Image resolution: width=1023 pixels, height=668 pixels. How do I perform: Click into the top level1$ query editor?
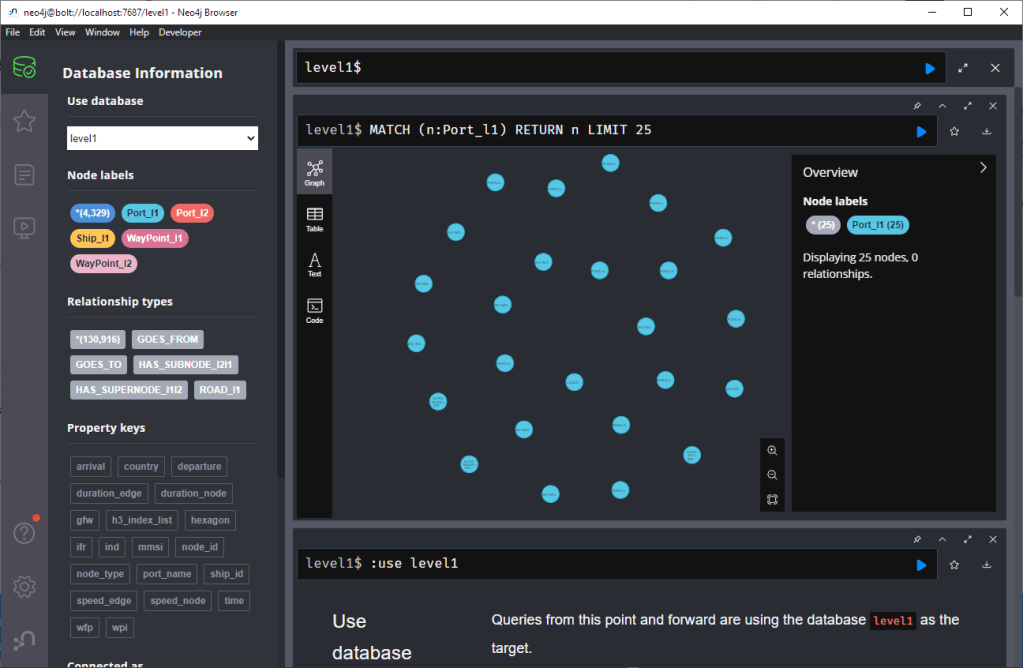pyautogui.click(x=600, y=68)
